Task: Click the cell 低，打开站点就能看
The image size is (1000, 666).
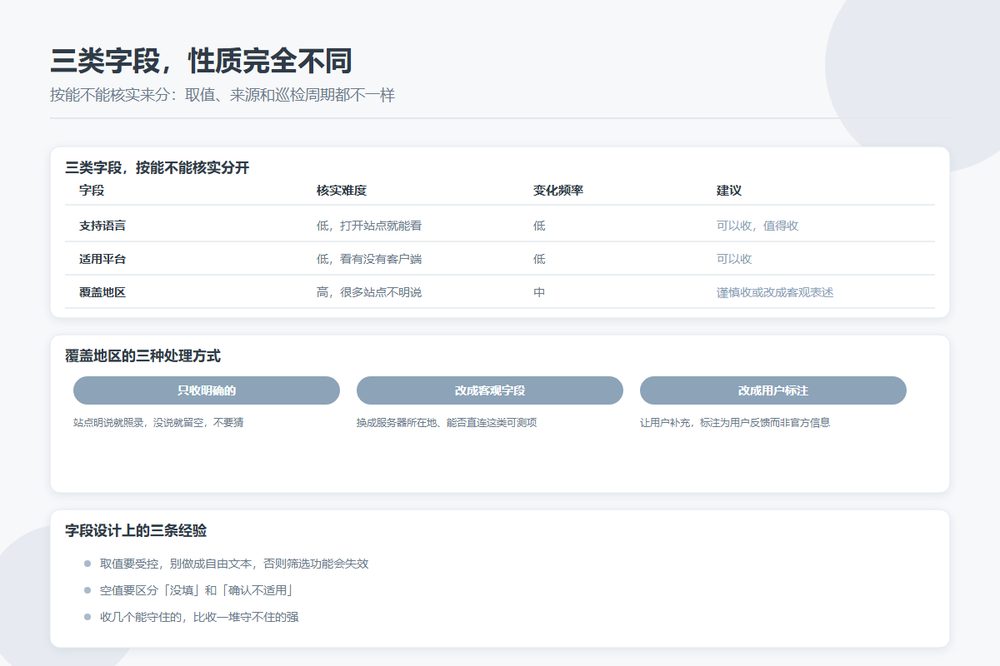Action: click(369, 225)
